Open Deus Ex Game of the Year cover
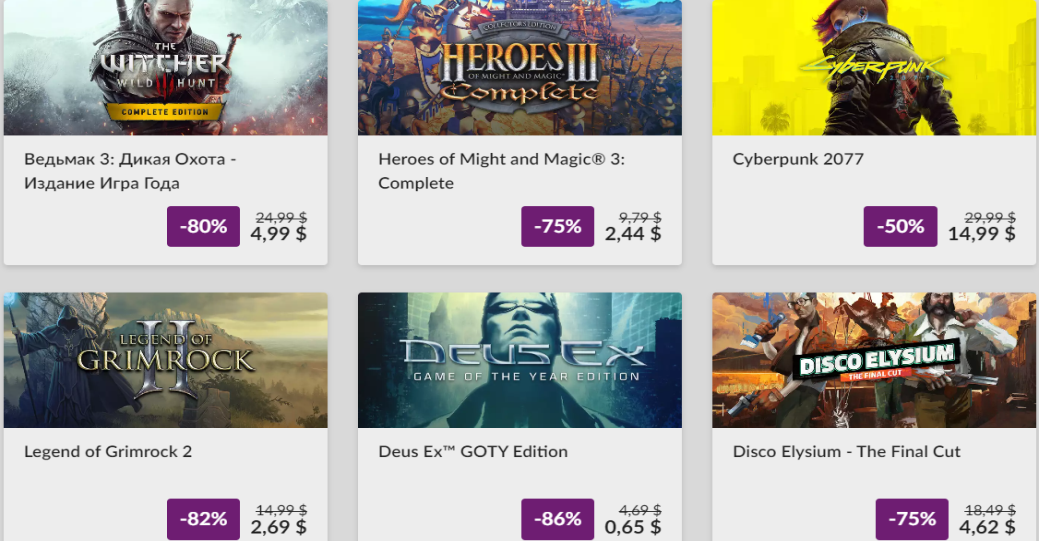This screenshot has width=1039, height=541. point(520,360)
